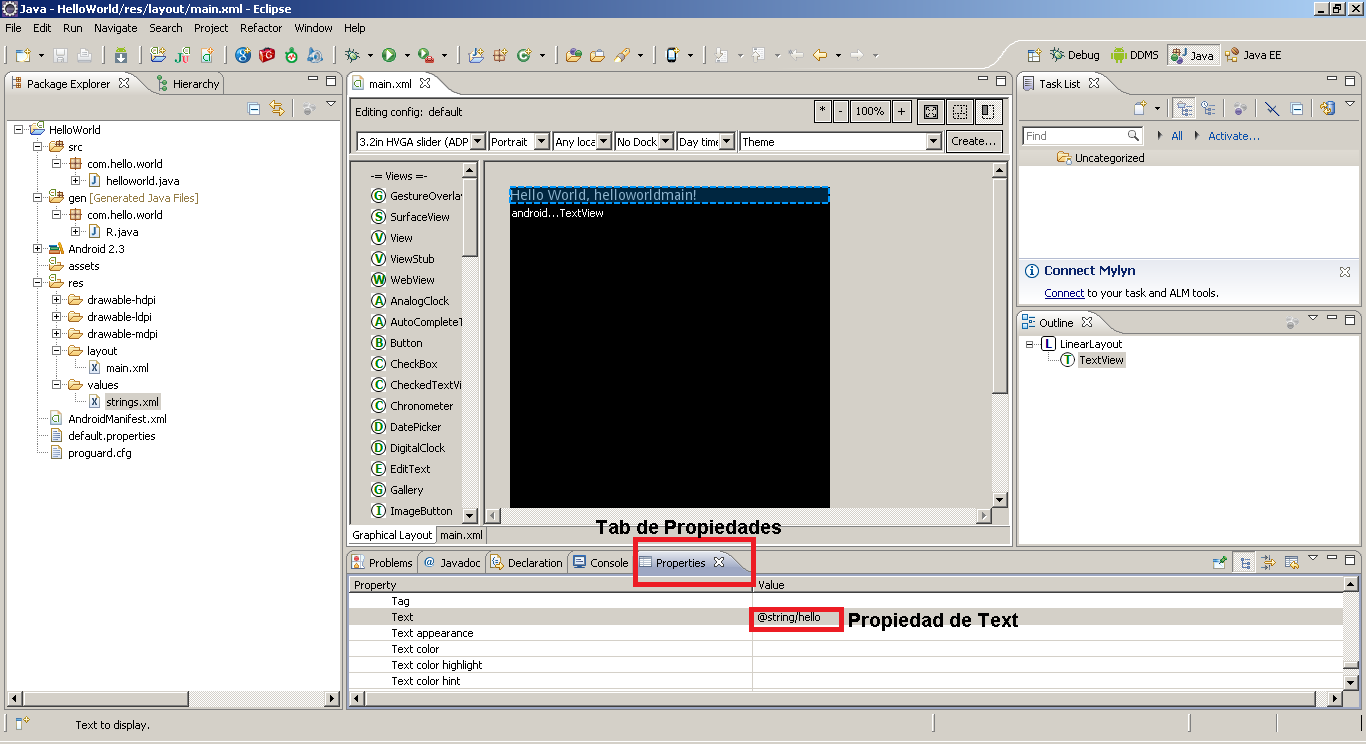This screenshot has height=744, width=1366.
Task: Click the Find field in Task List
Action: pyautogui.click(x=1082, y=136)
